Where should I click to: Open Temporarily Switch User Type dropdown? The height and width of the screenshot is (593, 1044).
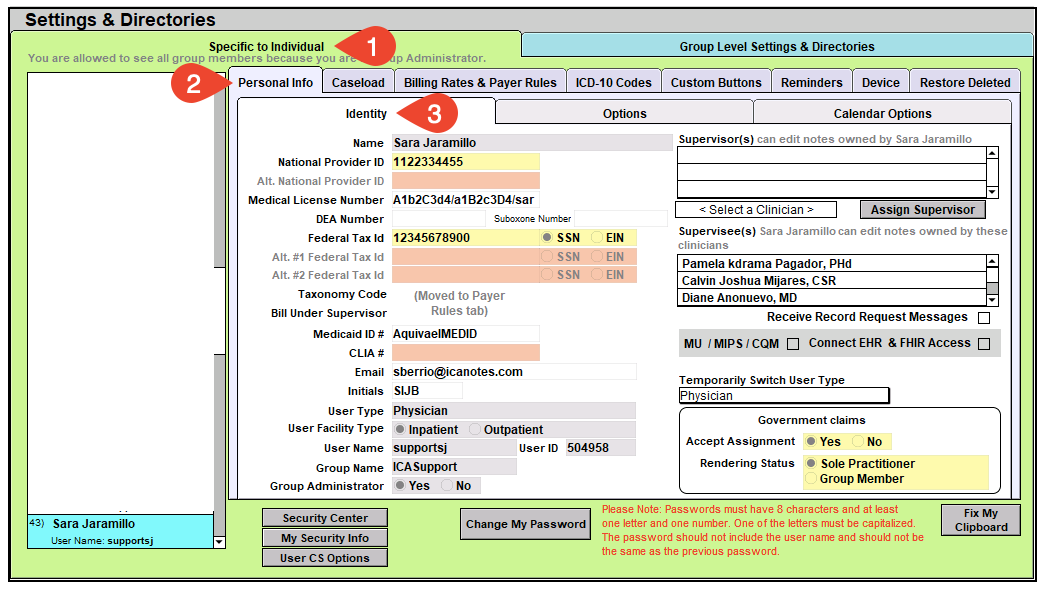783,396
